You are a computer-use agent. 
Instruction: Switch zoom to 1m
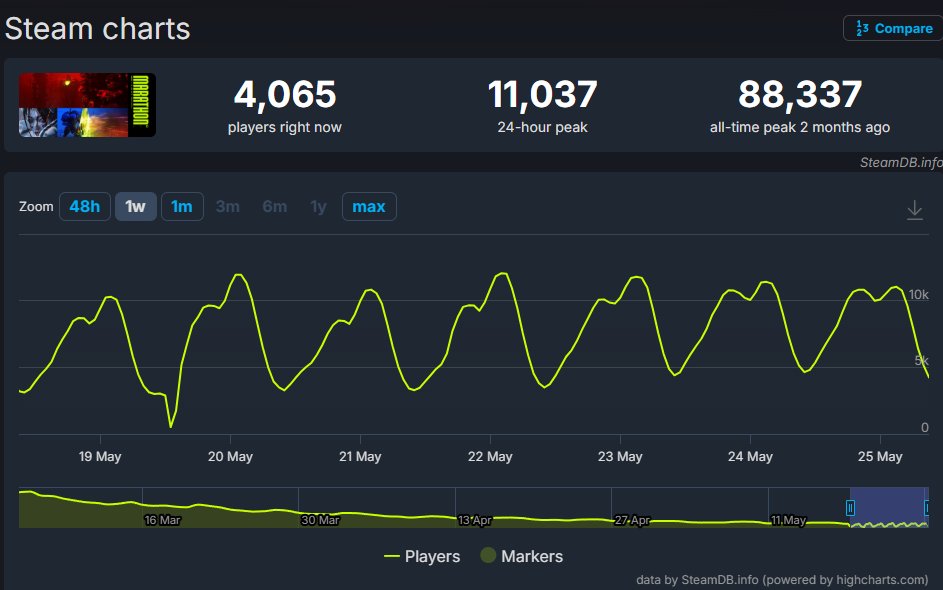[182, 206]
